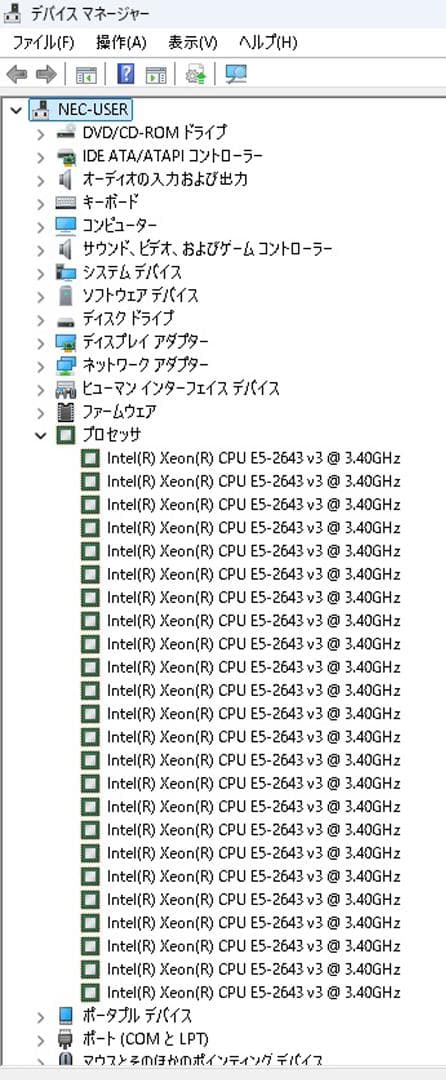
Task: Click the update driver gear icon
Action: tap(196, 74)
